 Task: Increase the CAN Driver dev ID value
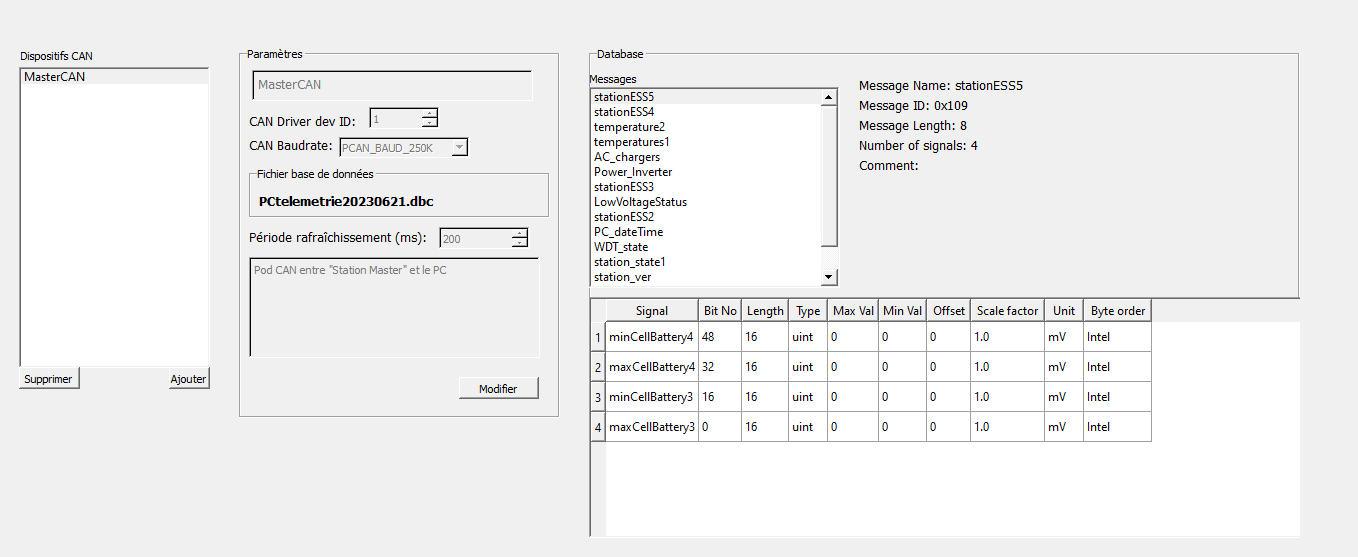(x=430, y=113)
